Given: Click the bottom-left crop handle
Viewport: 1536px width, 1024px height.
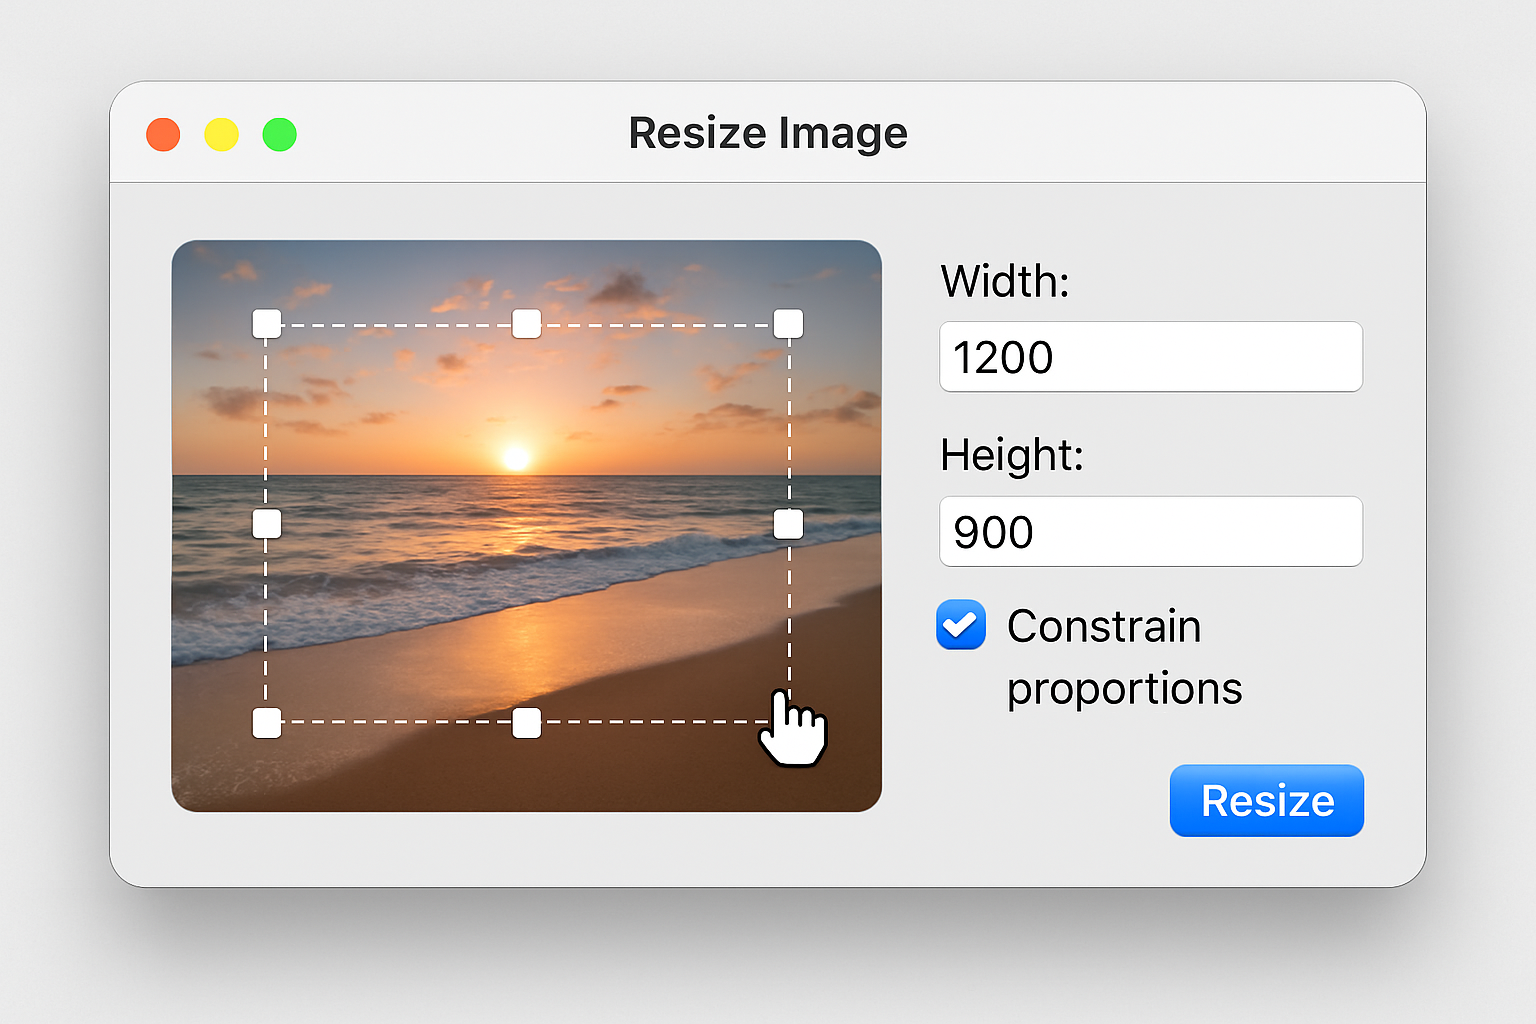Looking at the screenshot, I should pos(266,722).
